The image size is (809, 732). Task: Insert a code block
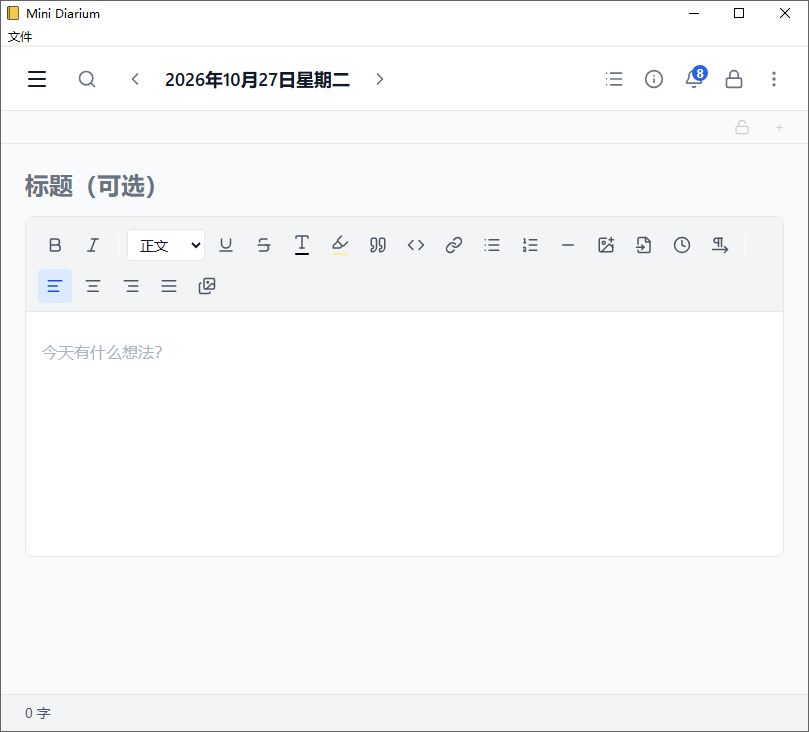(x=416, y=245)
